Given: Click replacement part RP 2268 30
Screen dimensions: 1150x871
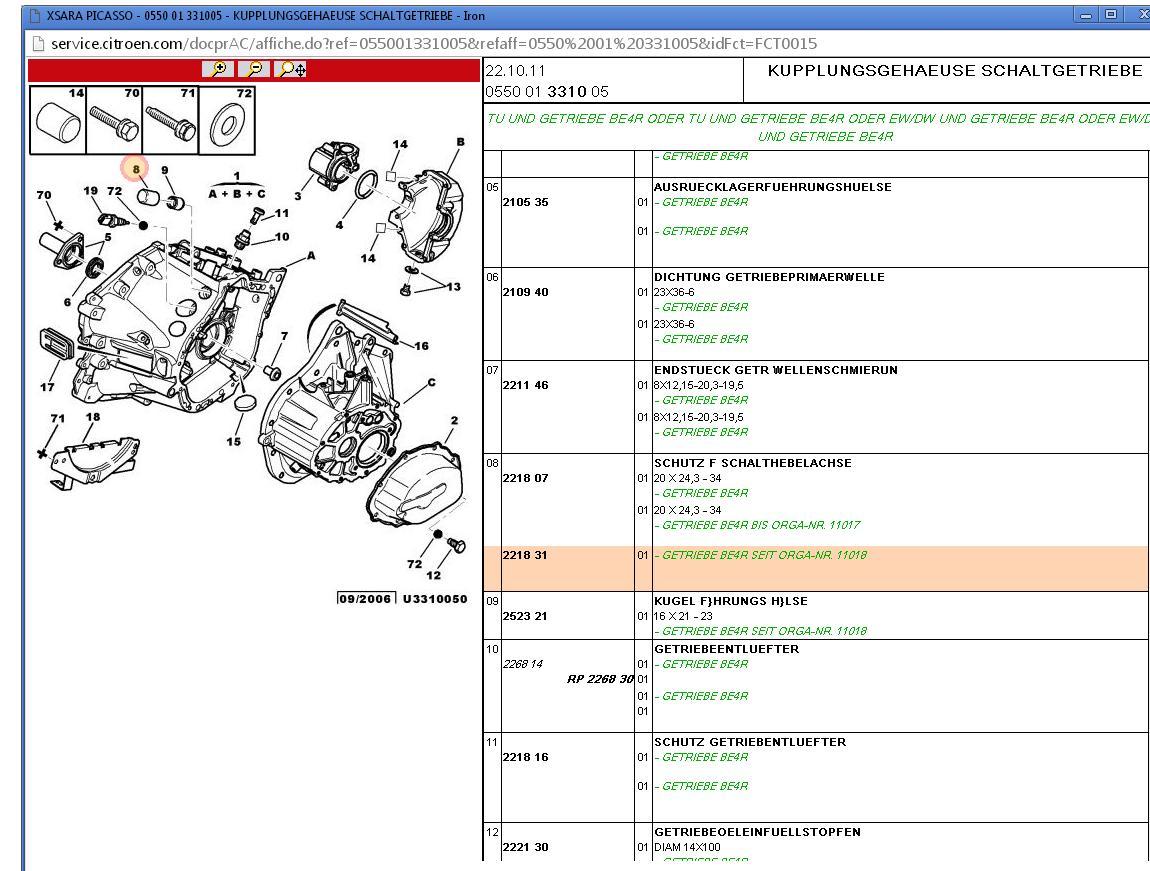Looking at the screenshot, I should click(600, 679).
